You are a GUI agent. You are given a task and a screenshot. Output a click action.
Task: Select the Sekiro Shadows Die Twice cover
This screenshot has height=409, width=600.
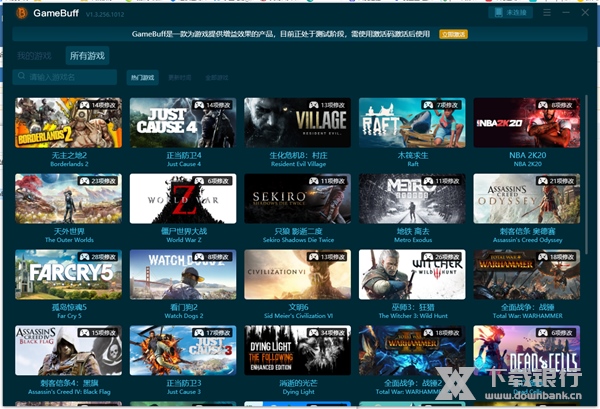click(x=297, y=199)
